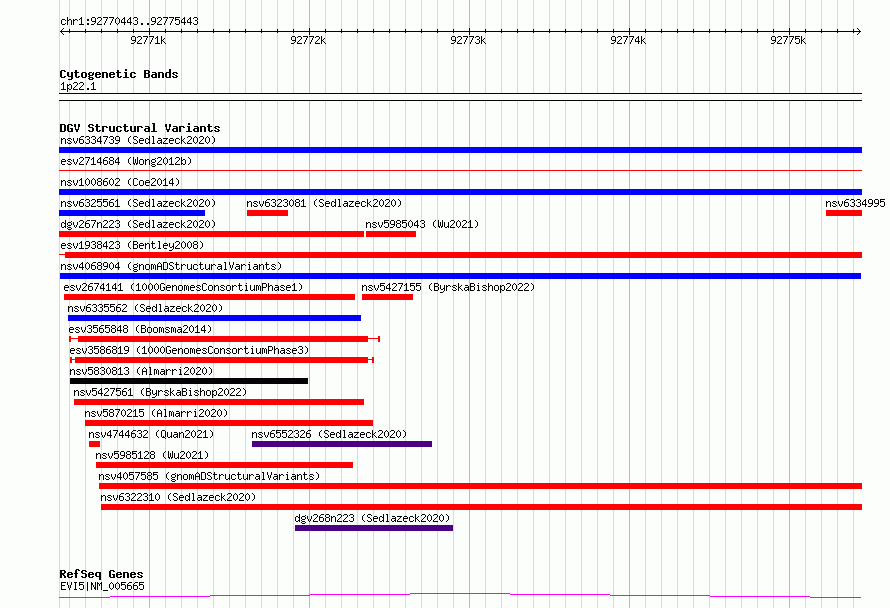This screenshot has width=890, height=608.
Task: Click the small red nsv6323081 bar
Action: tap(267, 213)
